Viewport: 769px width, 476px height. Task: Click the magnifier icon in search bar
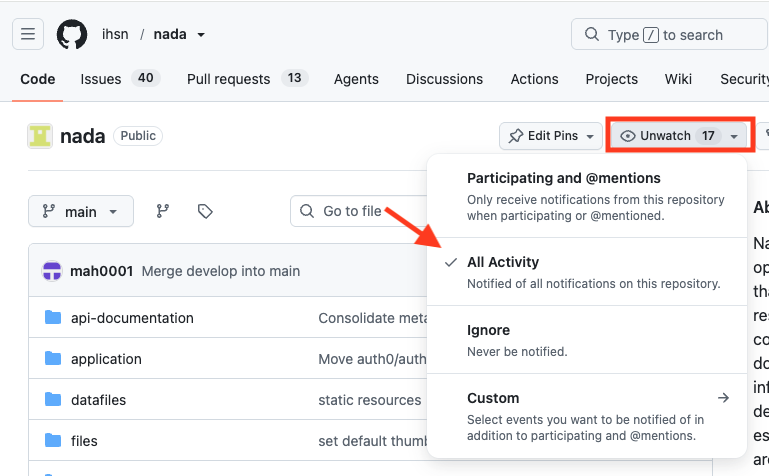tap(592, 34)
